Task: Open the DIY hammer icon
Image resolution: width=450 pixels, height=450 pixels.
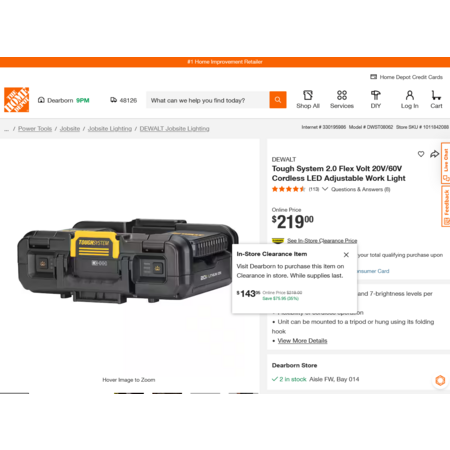Action: (376, 100)
